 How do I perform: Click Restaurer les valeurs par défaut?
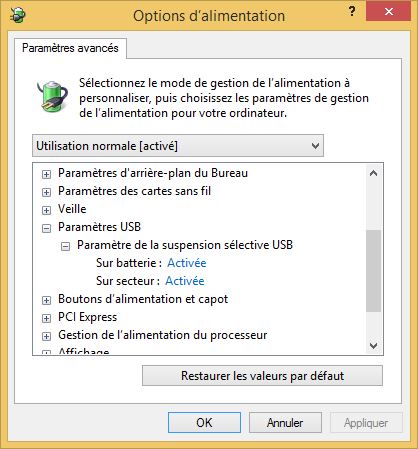pos(262,376)
